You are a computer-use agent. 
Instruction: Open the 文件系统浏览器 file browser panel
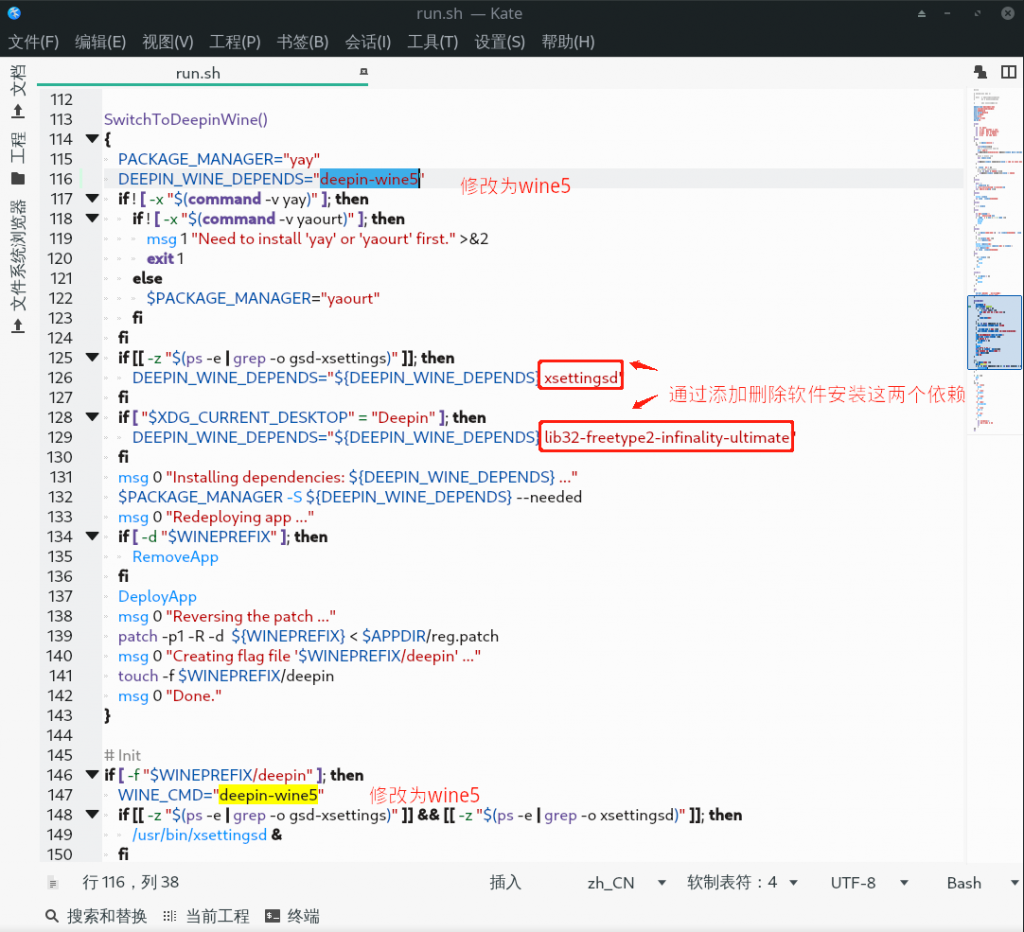tap(18, 266)
